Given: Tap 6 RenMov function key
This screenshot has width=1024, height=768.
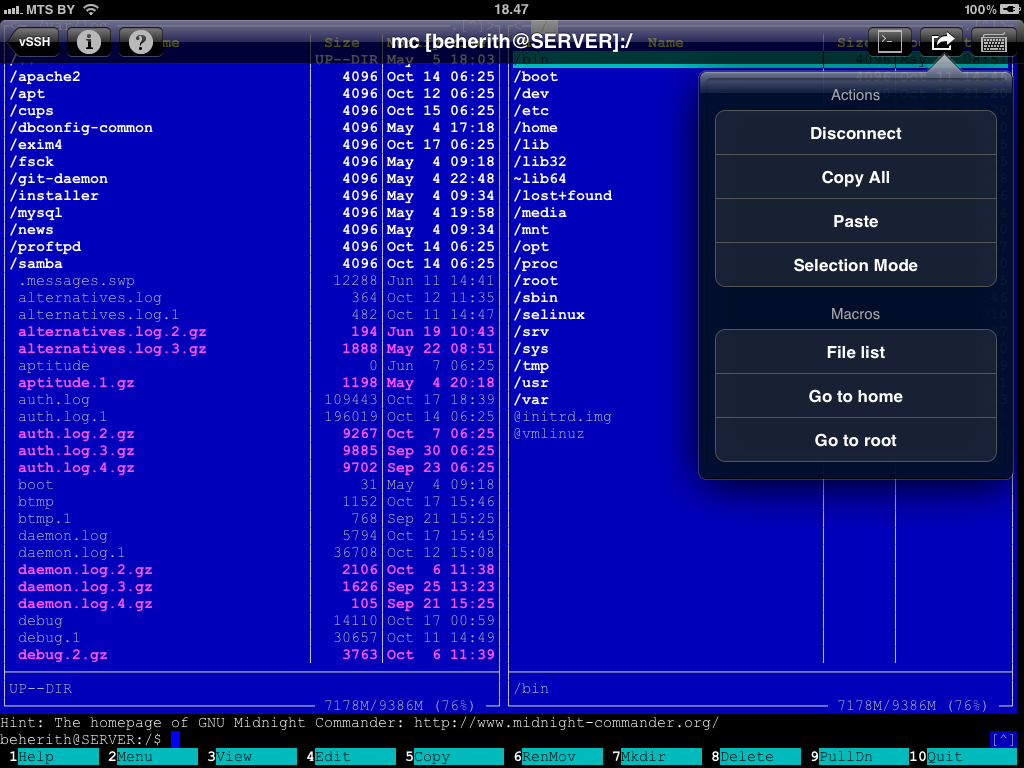Looking at the screenshot, I should tap(558, 757).
